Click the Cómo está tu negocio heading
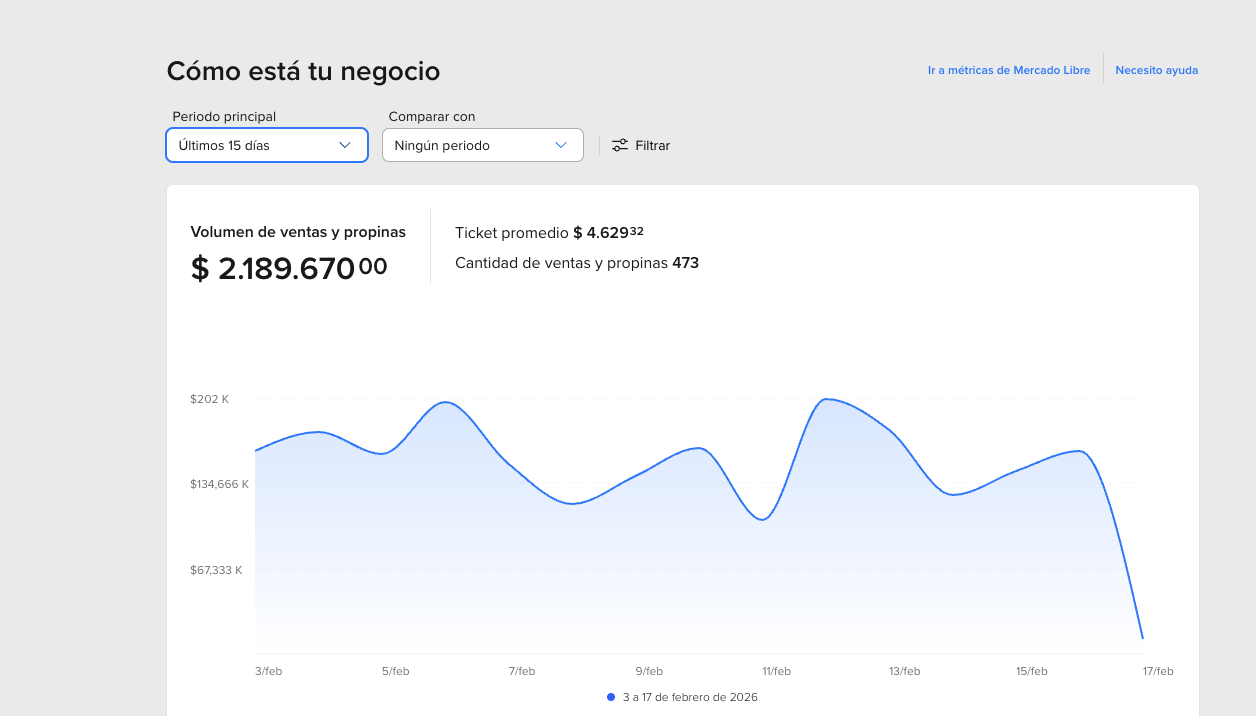 [x=303, y=71]
